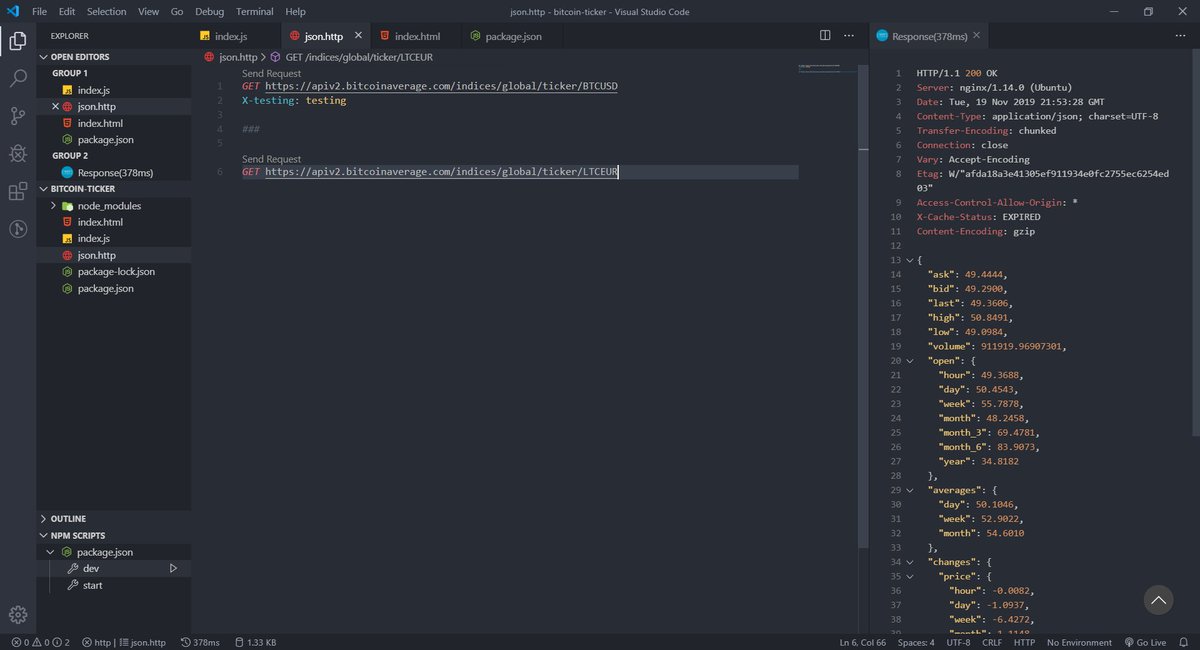Open Manage gear at bottom of activity bar
The height and width of the screenshot is (650, 1200).
[x=18, y=614]
